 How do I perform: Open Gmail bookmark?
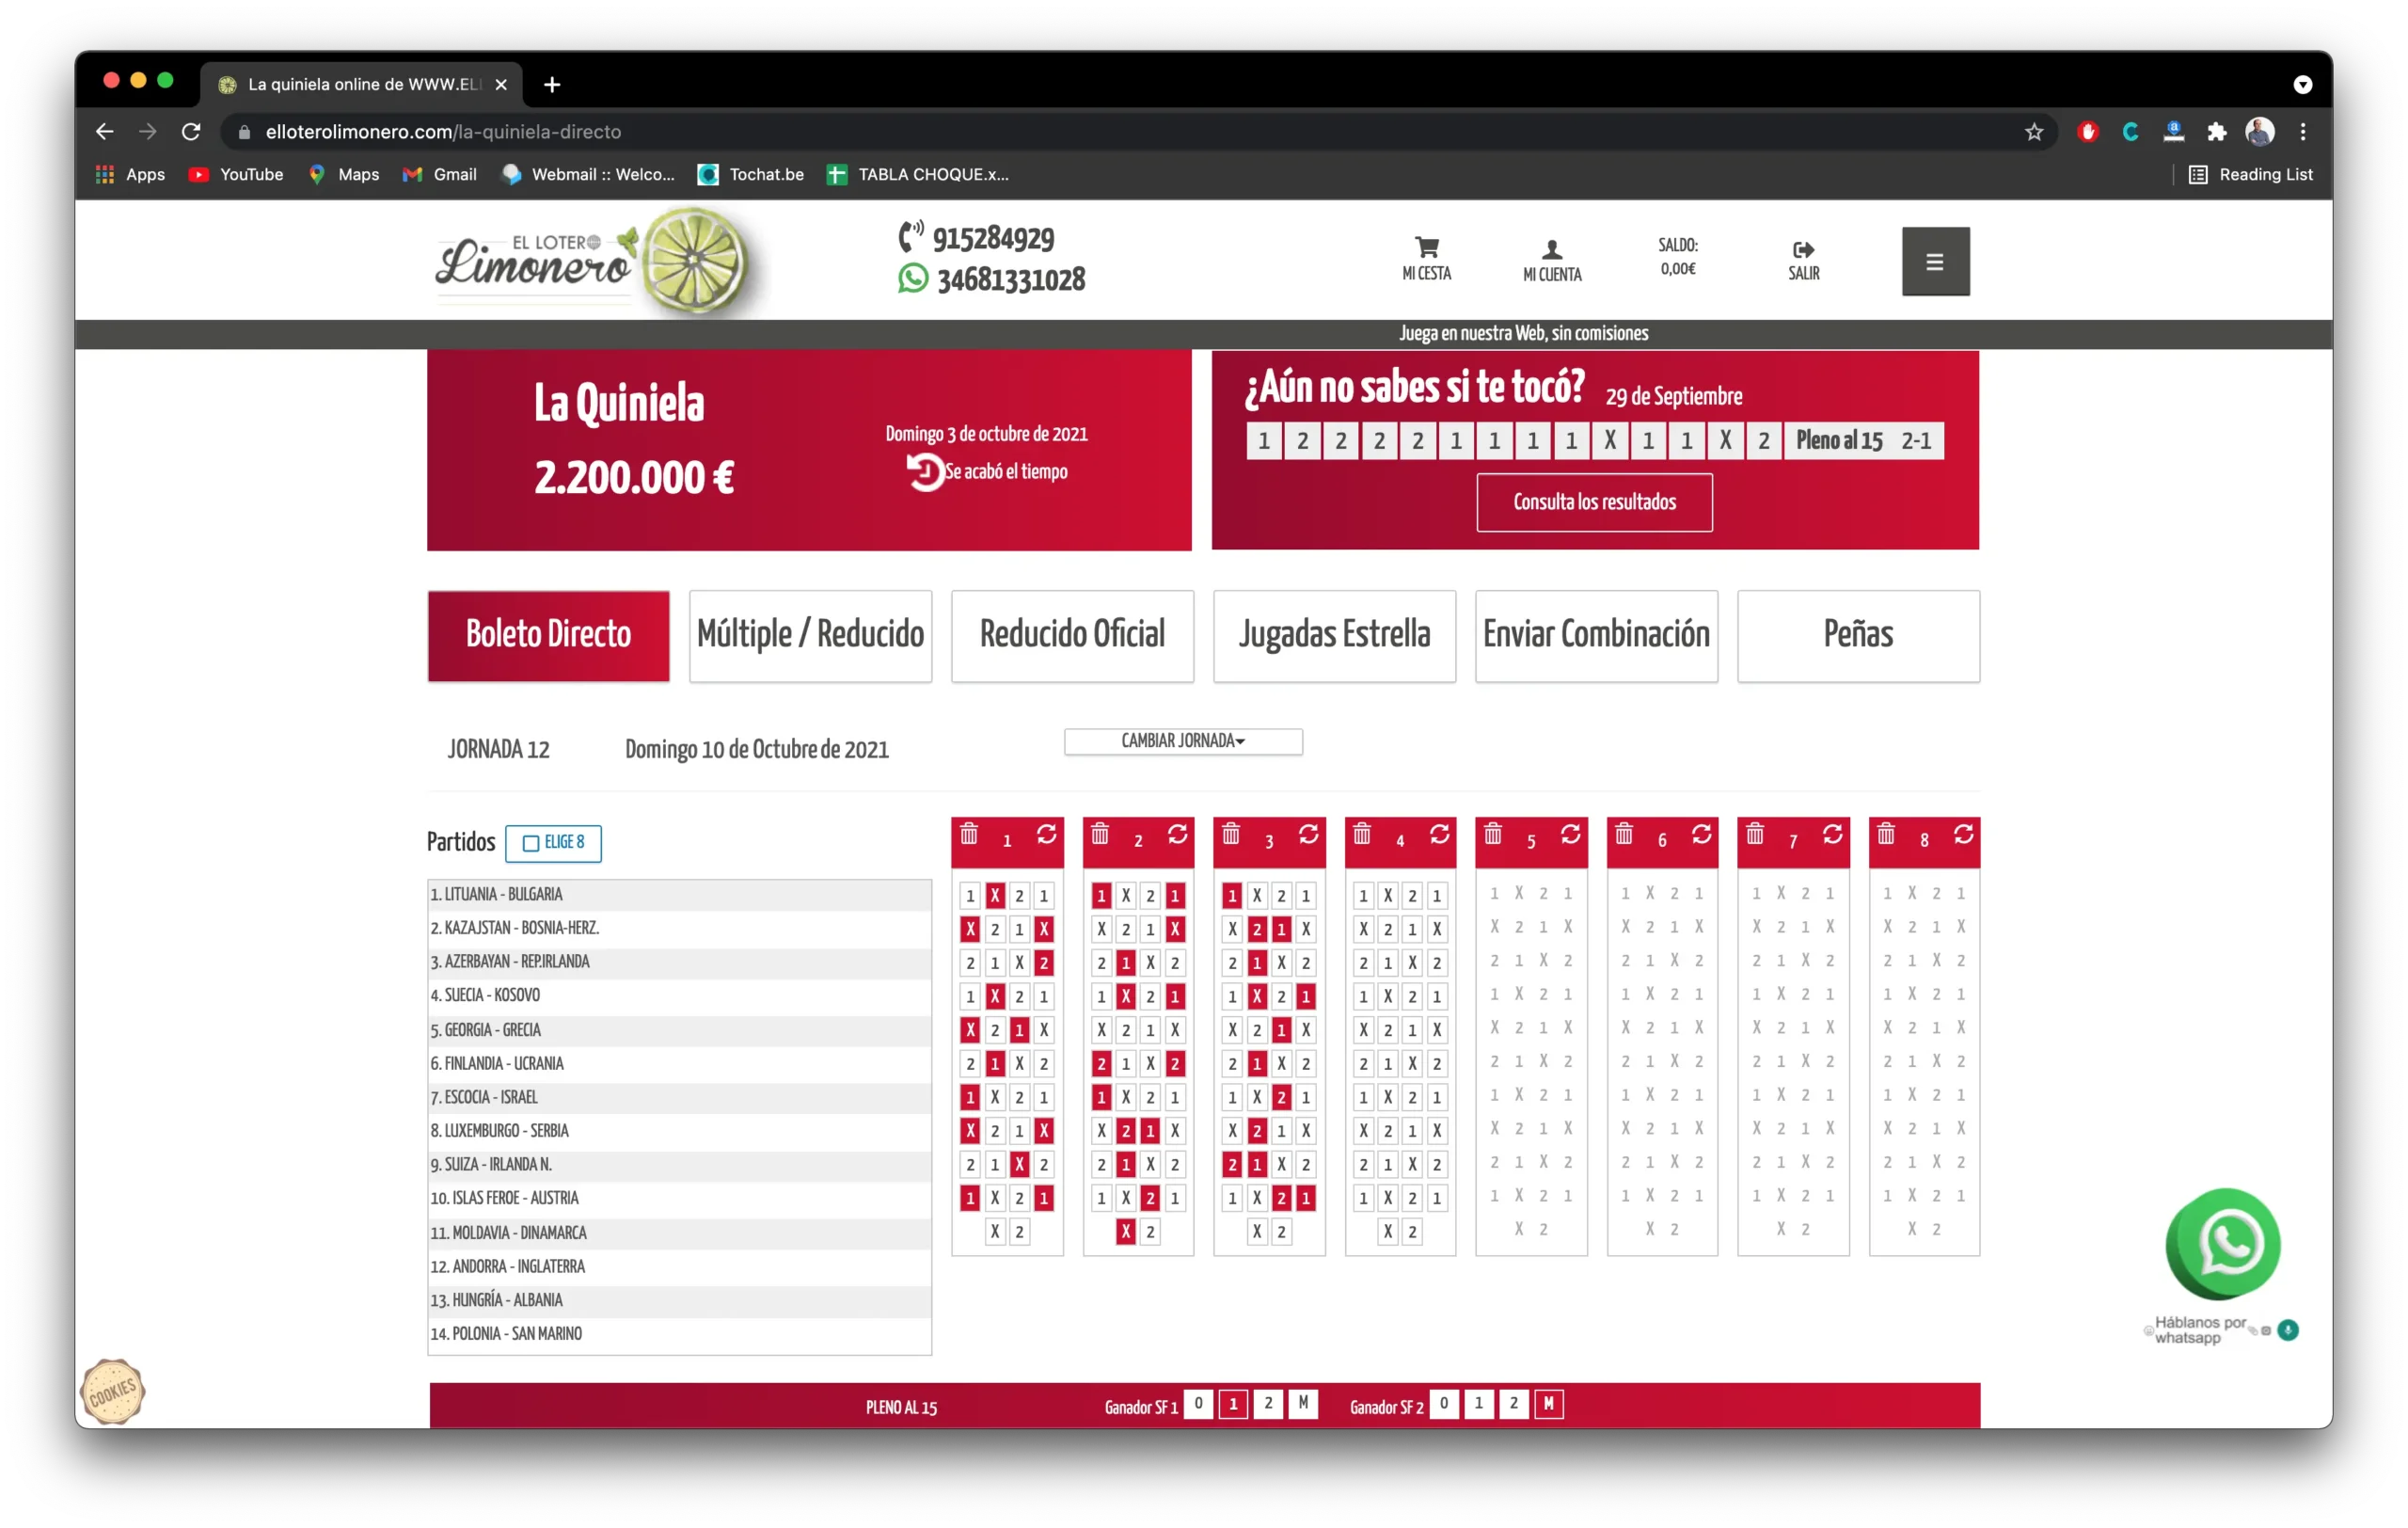(440, 175)
